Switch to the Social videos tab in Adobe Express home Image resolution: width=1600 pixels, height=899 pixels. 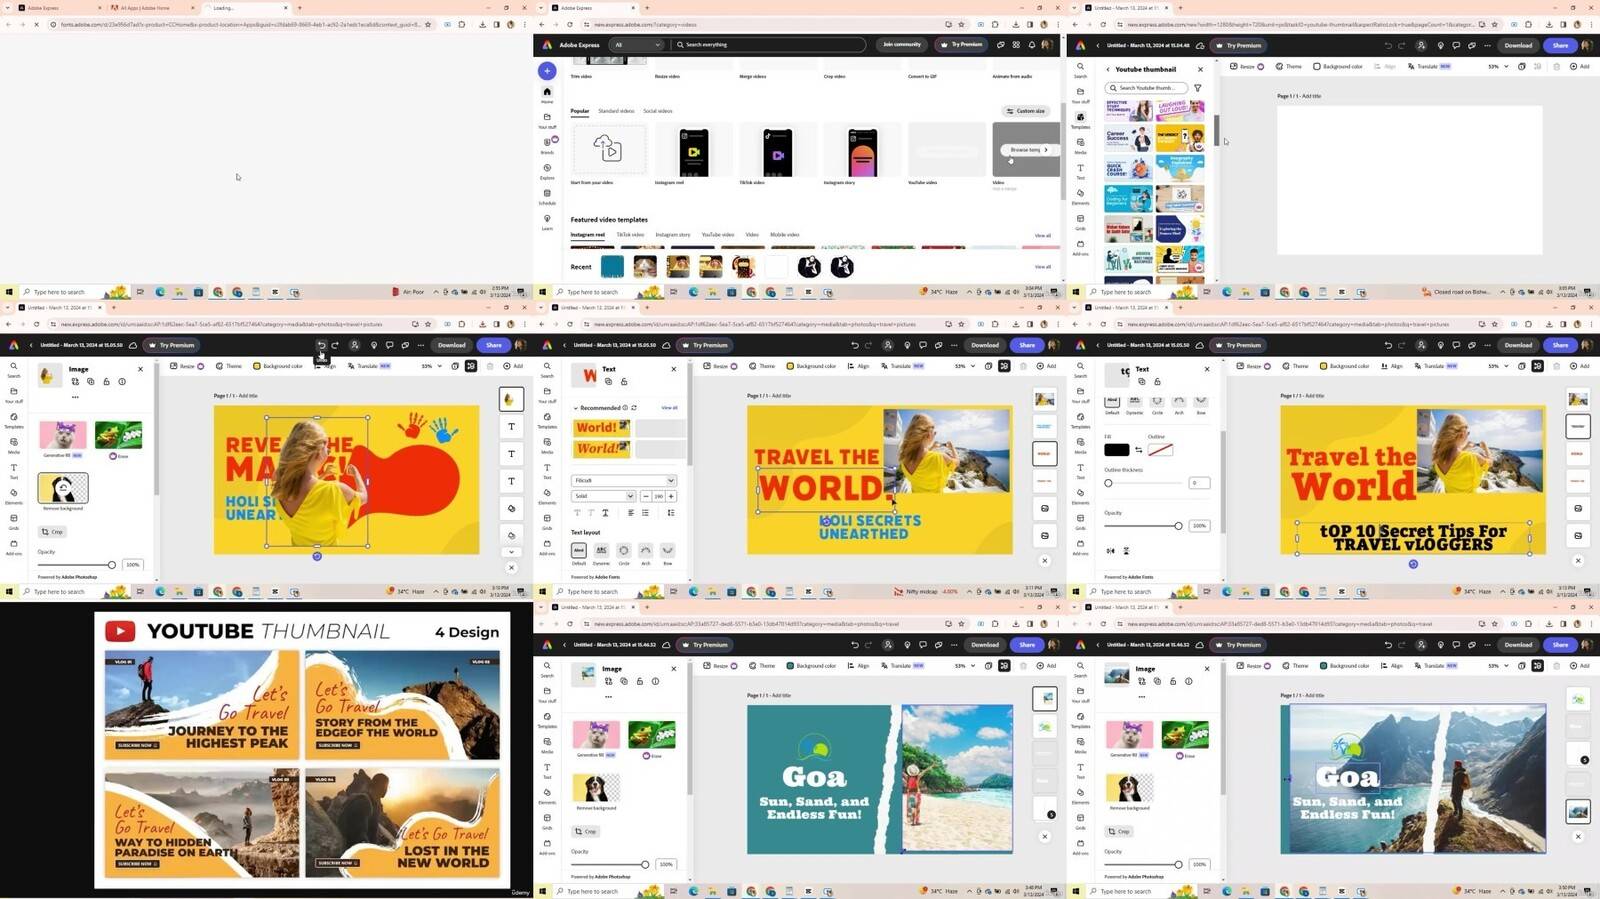tap(657, 111)
